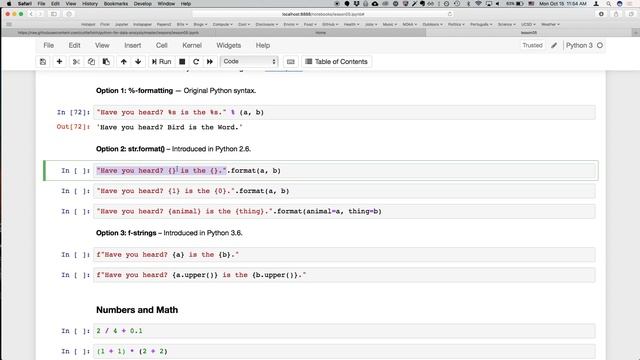Insert a cell below with the plus icon
Image resolution: width=640 pixels, height=360 pixels.
[x=59, y=62]
